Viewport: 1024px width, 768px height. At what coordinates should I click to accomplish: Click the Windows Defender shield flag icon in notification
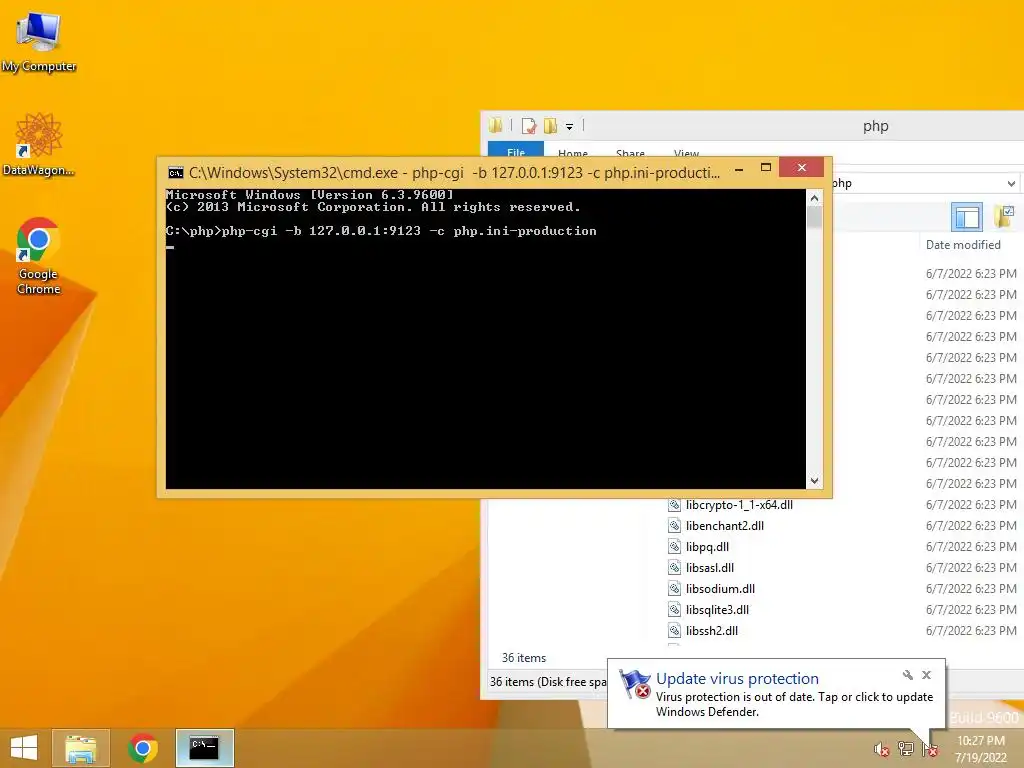click(635, 684)
